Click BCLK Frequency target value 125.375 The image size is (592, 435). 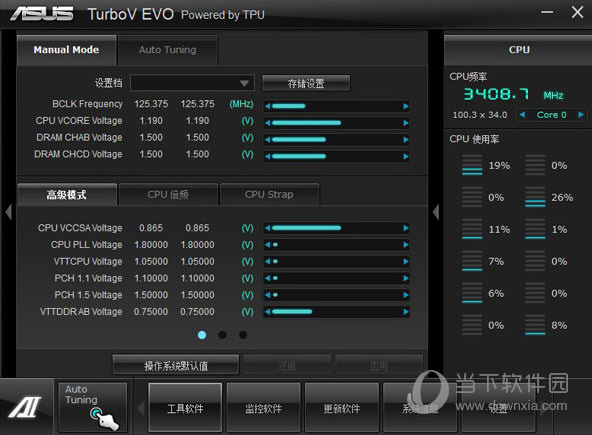(x=197, y=104)
